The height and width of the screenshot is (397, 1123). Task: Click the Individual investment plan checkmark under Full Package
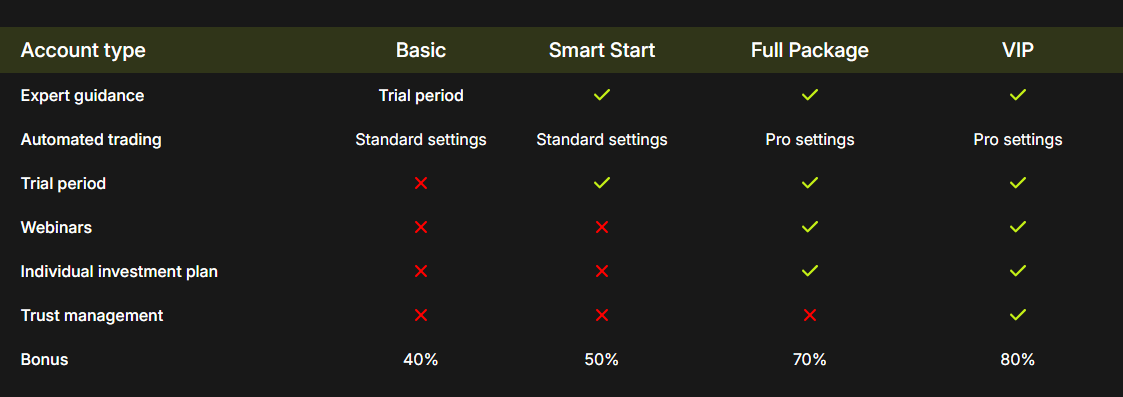click(809, 271)
